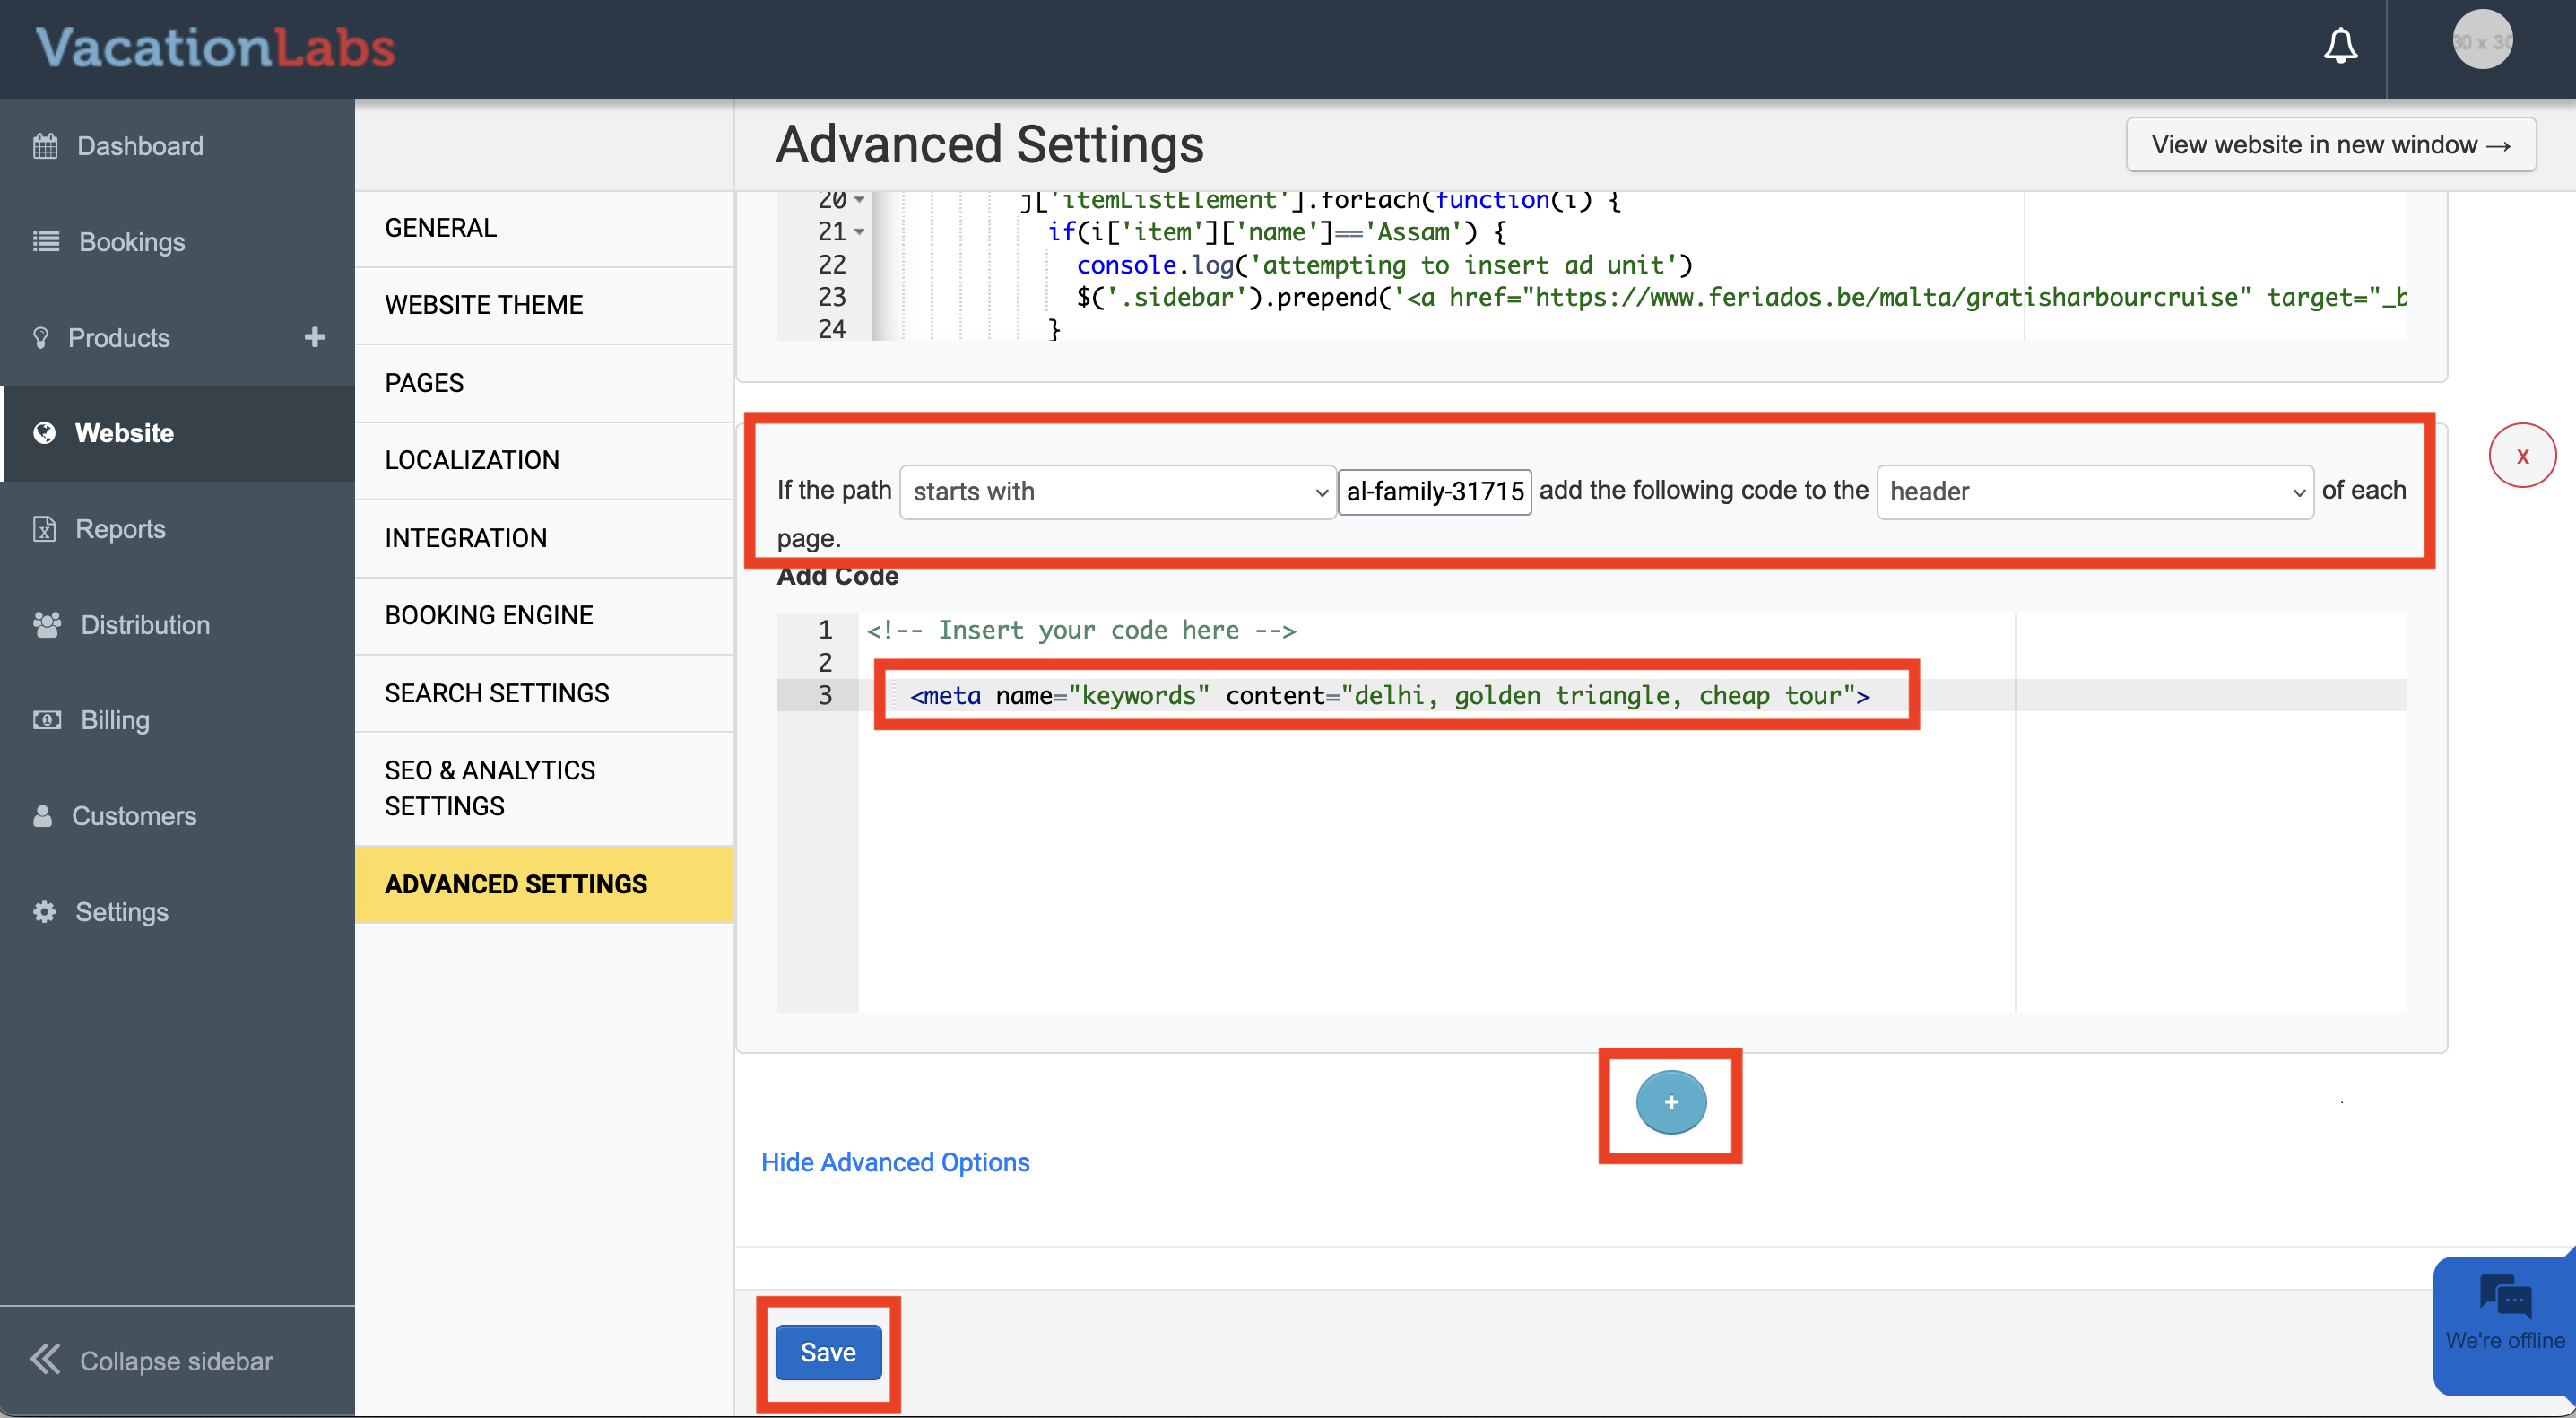Click the blue add code block button

tap(1670, 1102)
